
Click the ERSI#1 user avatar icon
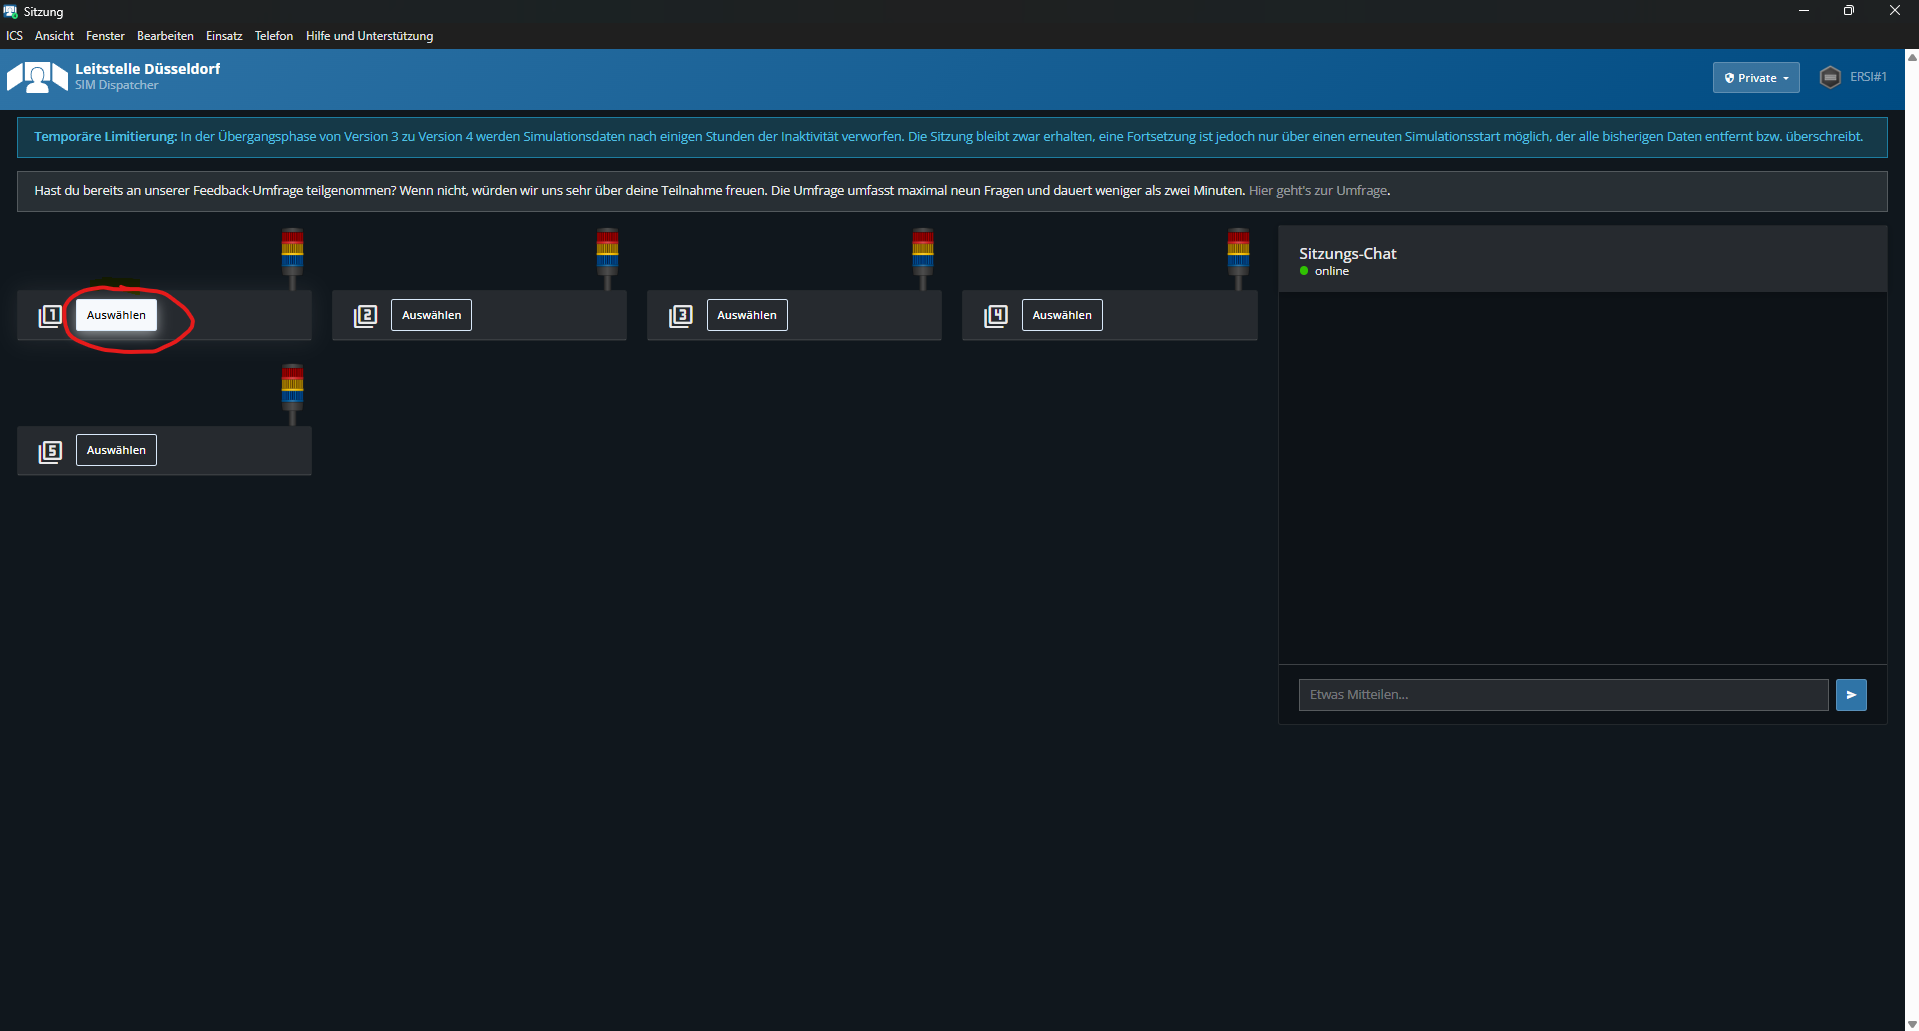tap(1829, 77)
